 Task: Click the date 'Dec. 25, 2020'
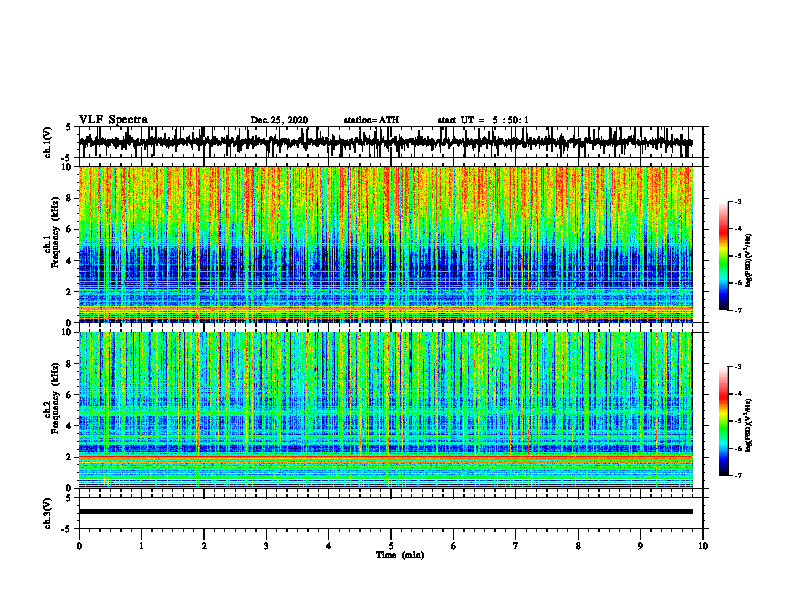coord(279,120)
